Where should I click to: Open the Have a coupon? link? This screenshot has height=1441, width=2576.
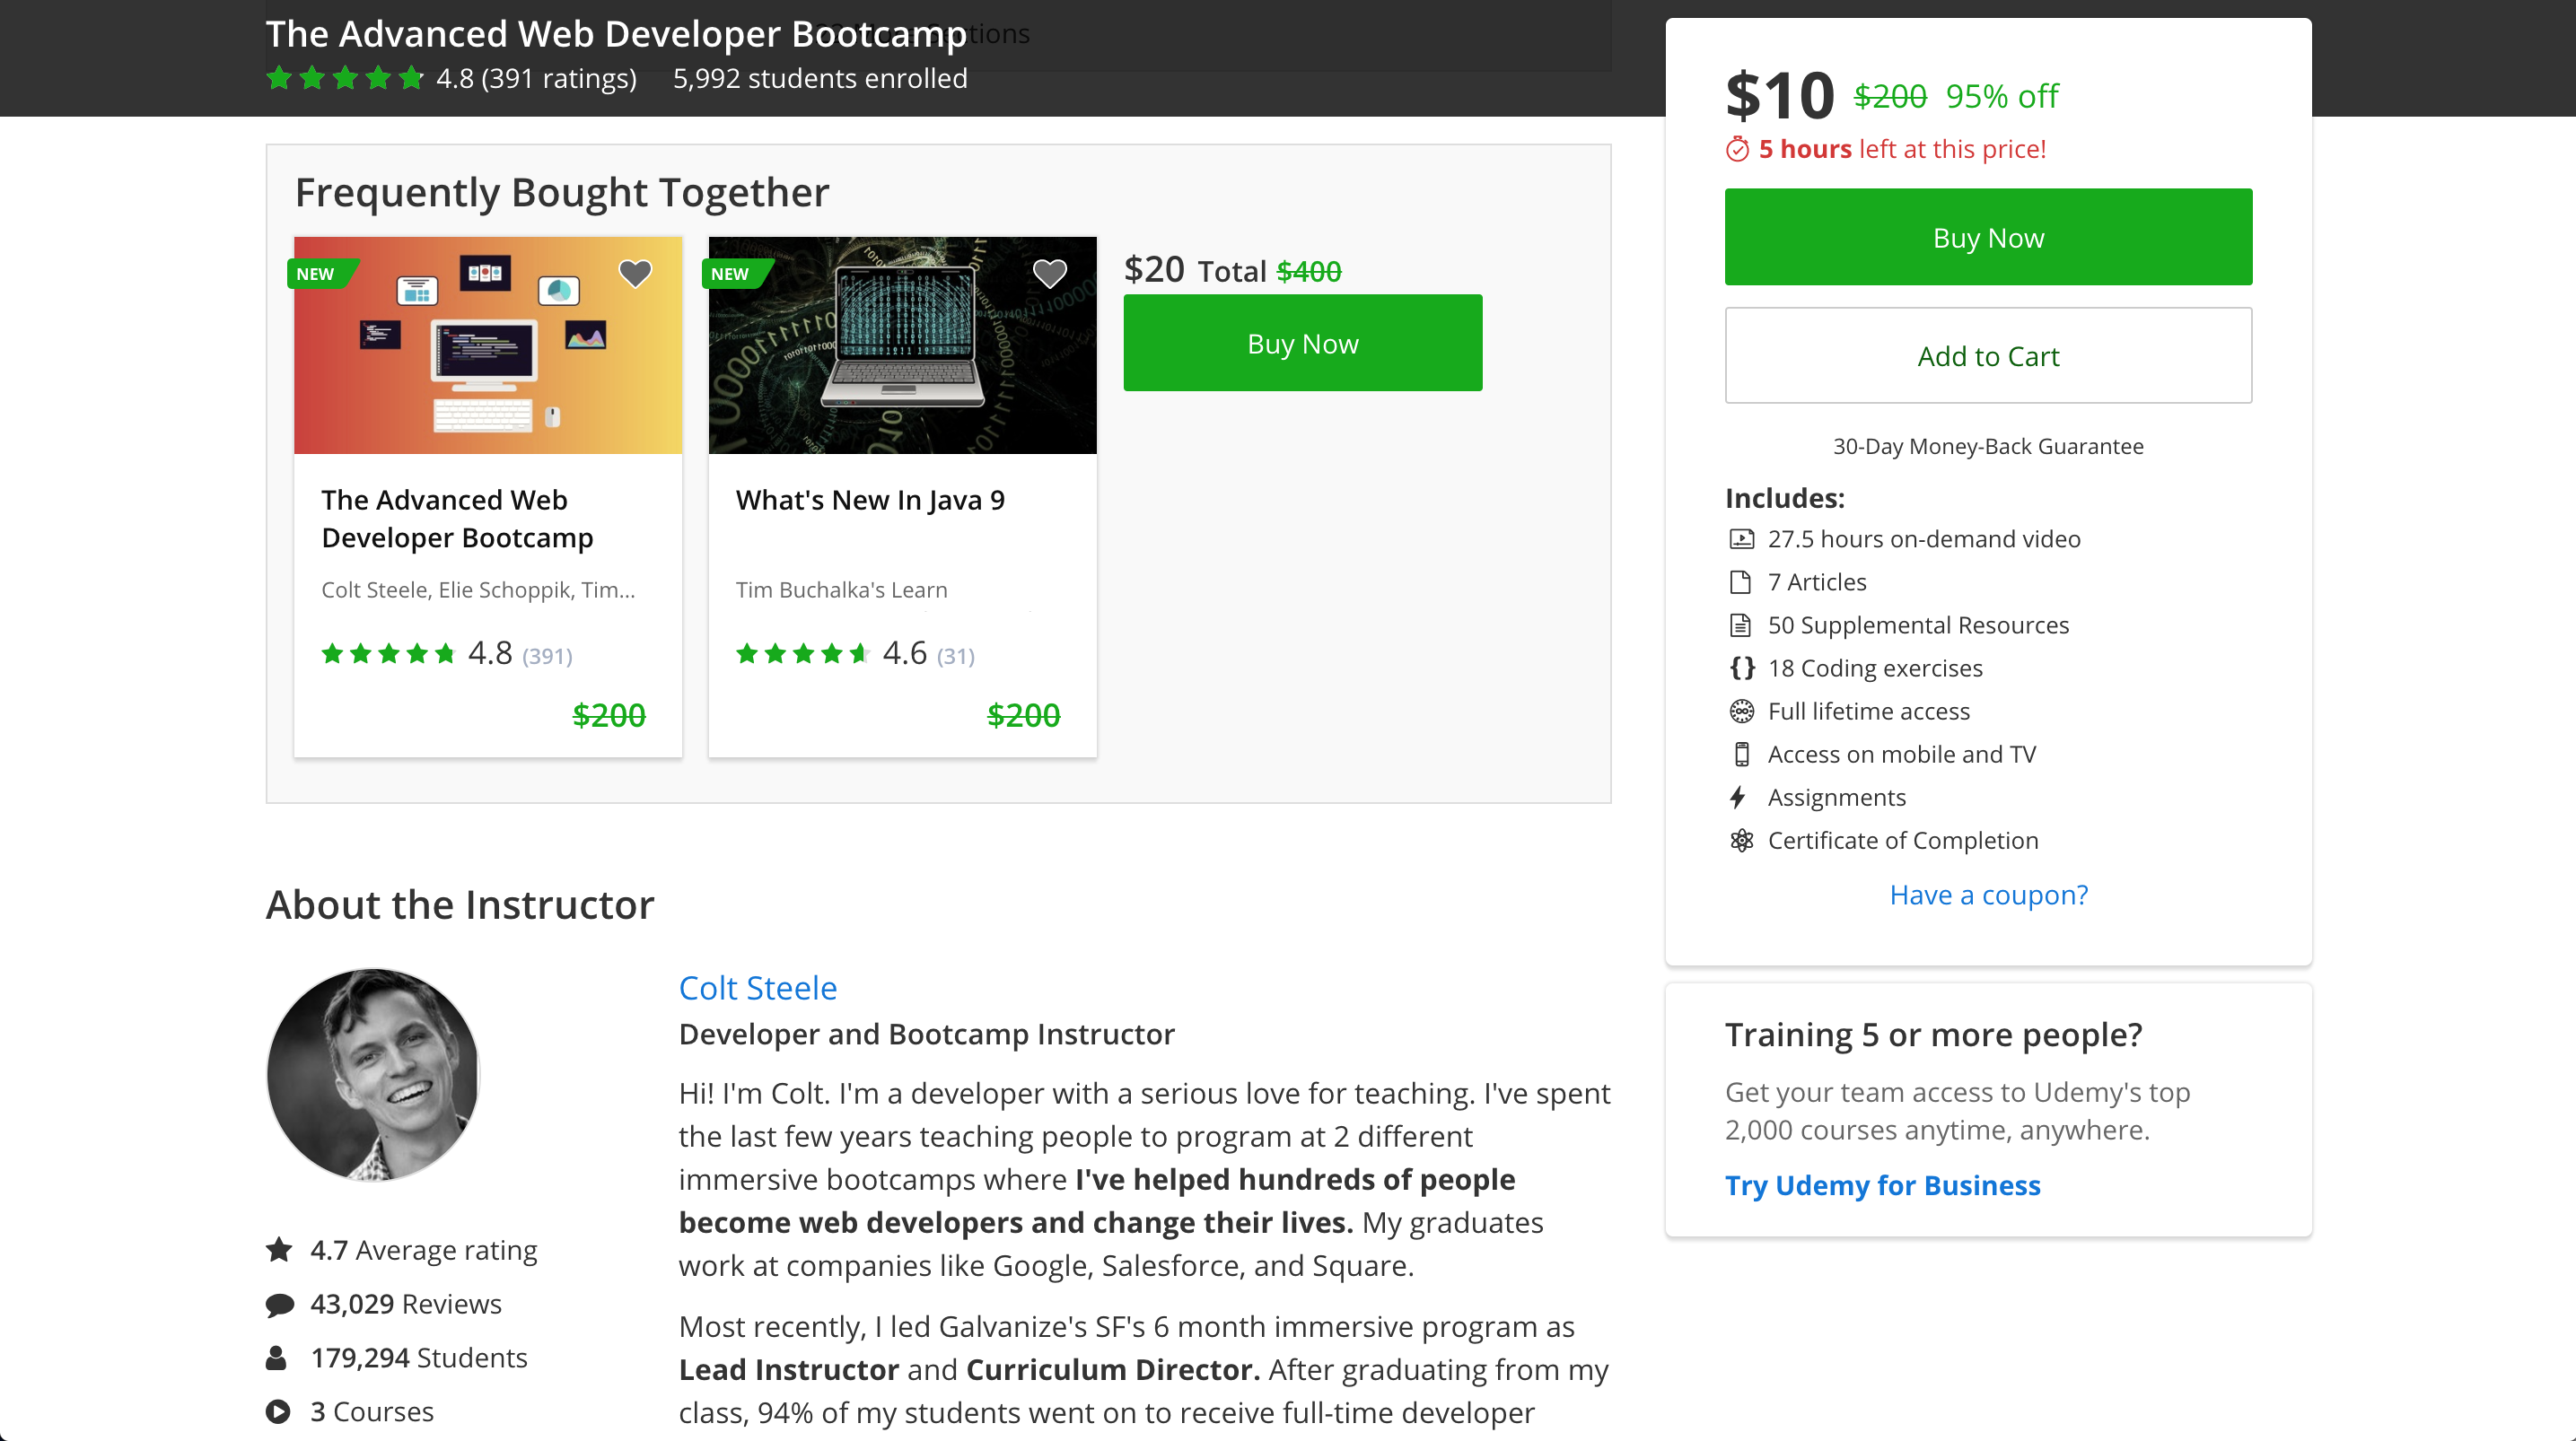[1987, 894]
